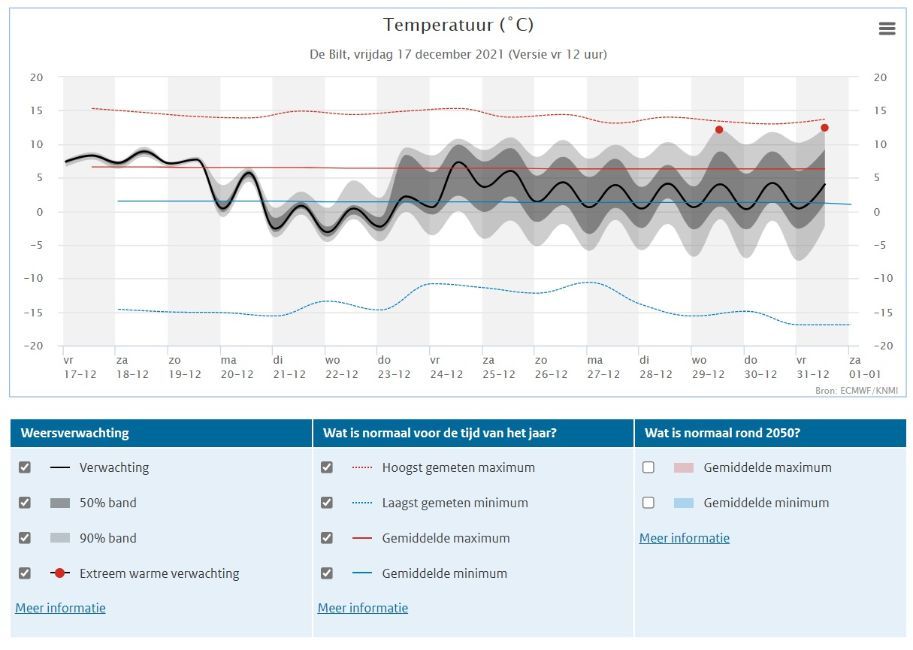Click the blue Gemiddelde minimum line icon
Image resolution: width=913 pixels, height=650 pixels.
click(x=362, y=574)
